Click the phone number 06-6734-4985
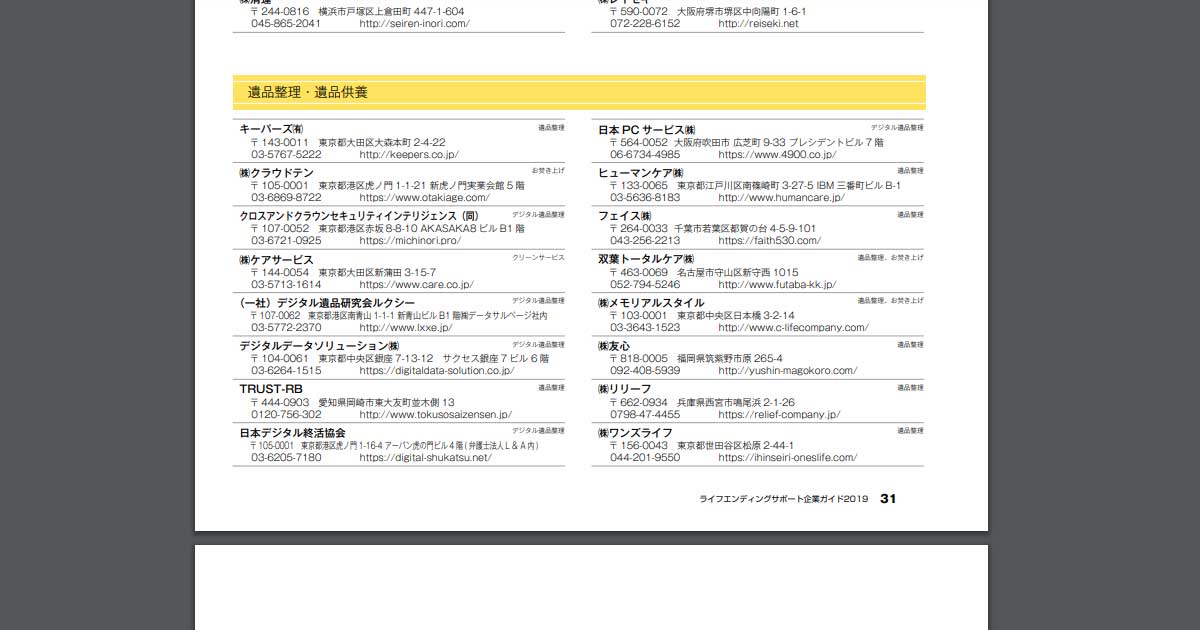This screenshot has height=630, width=1200. pyautogui.click(x=645, y=155)
